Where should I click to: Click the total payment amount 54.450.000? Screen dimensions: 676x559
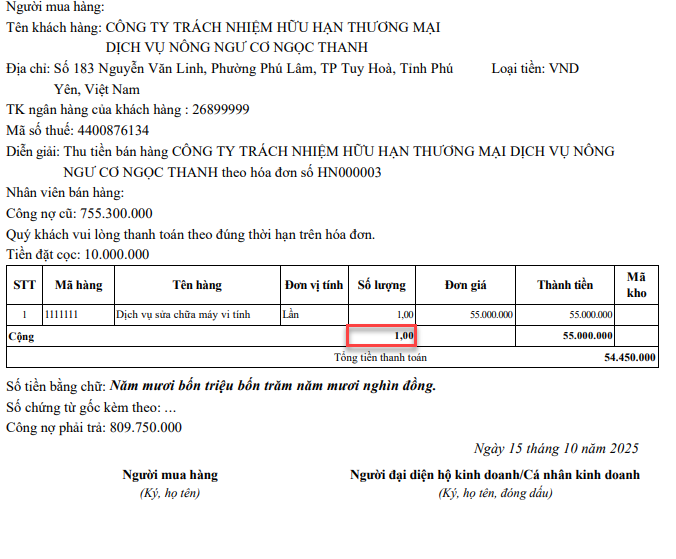point(630,357)
